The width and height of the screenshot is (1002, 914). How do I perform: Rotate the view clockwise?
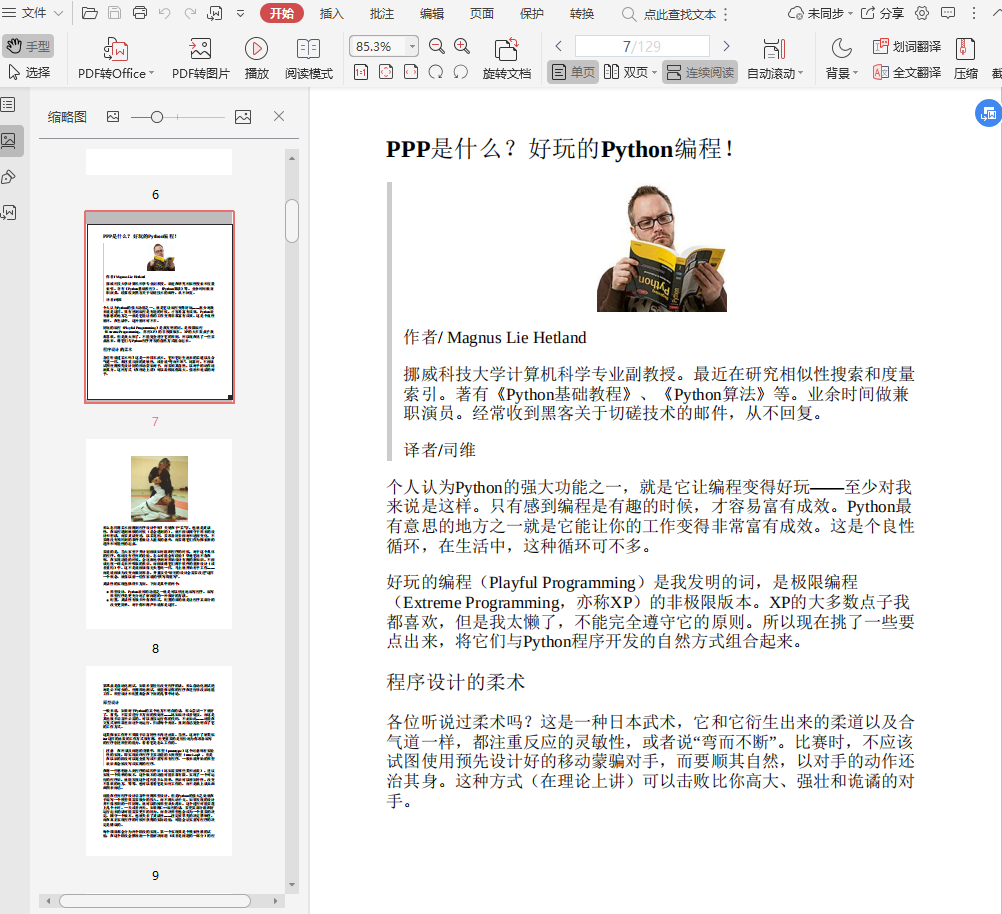pos(436,72)
